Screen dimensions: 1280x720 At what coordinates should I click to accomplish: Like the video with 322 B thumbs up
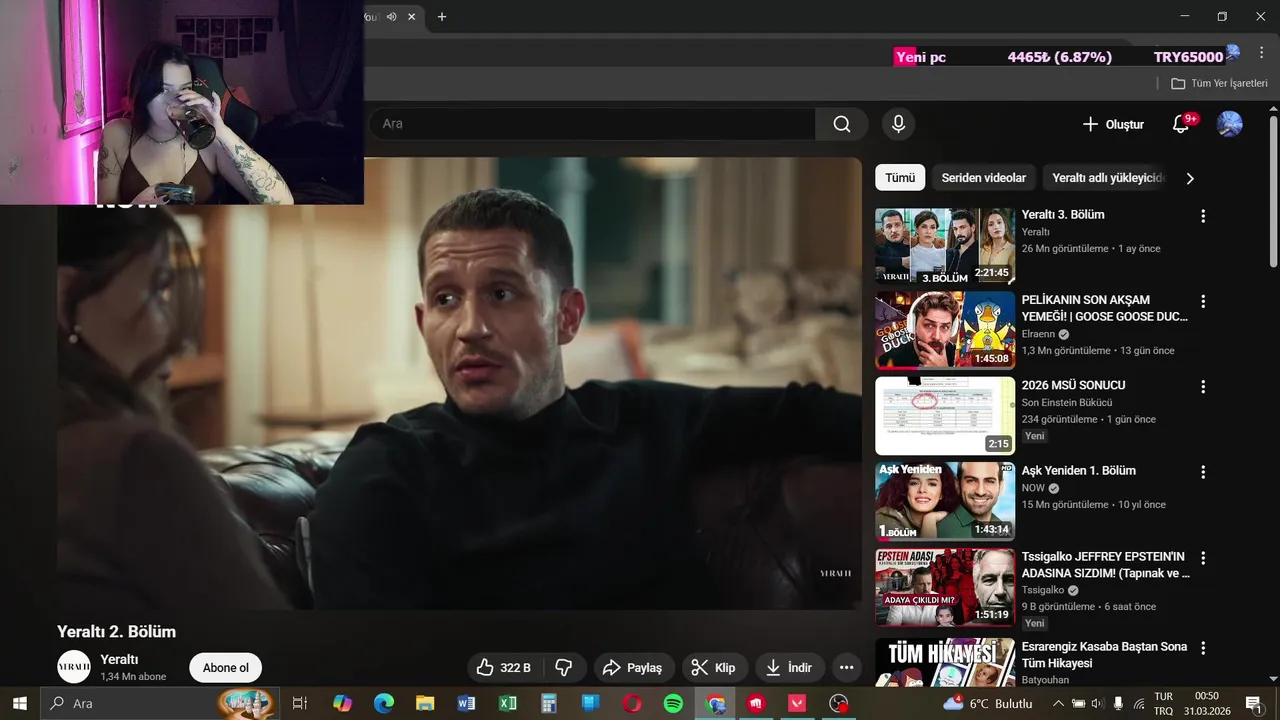click(507, 668)
